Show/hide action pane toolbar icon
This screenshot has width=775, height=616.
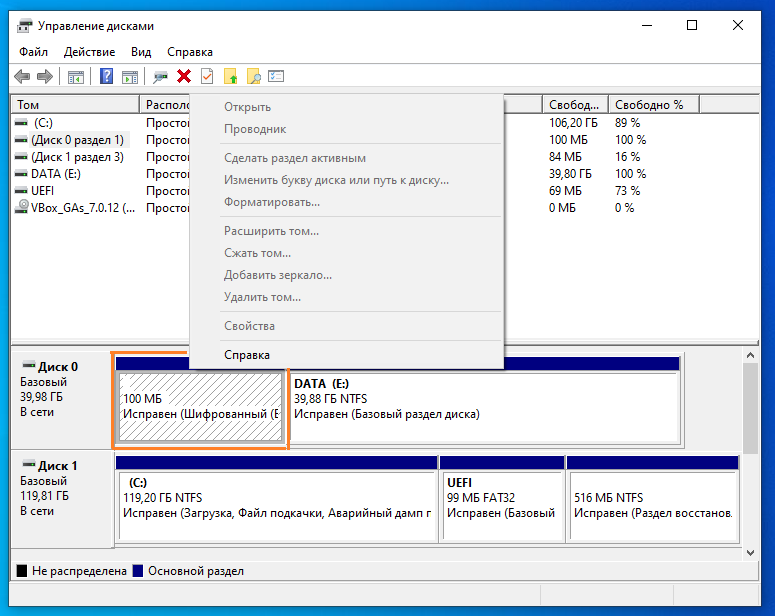[x=130, y=77]
